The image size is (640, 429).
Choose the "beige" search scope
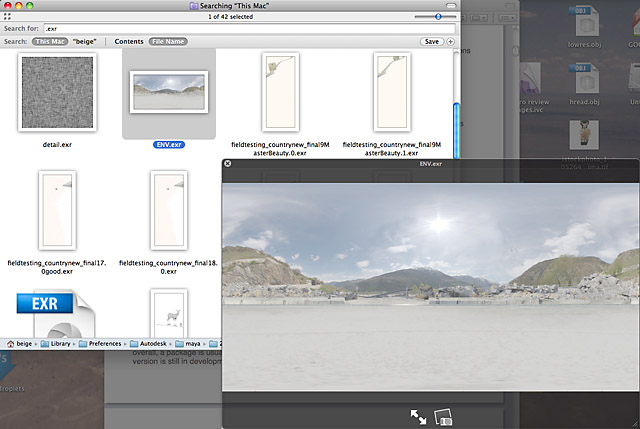coord(84,42)
